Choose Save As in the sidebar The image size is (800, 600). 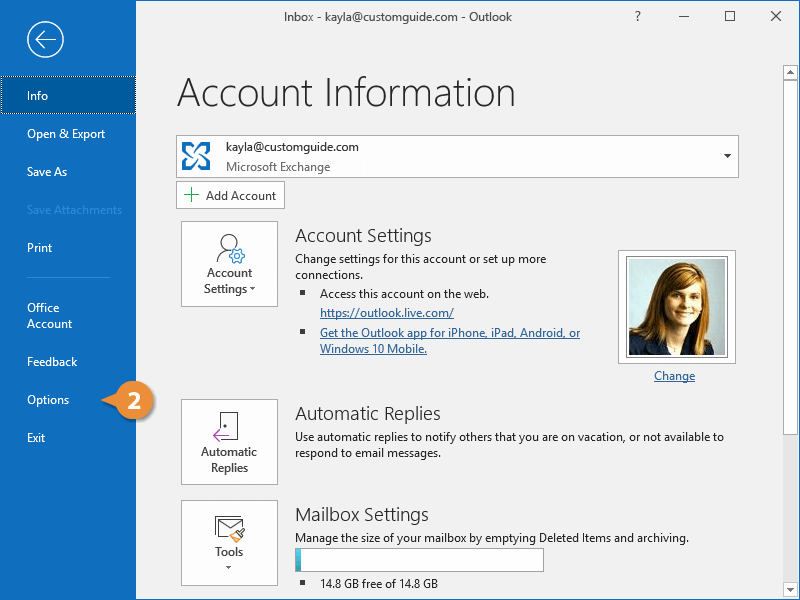point(68,172)
